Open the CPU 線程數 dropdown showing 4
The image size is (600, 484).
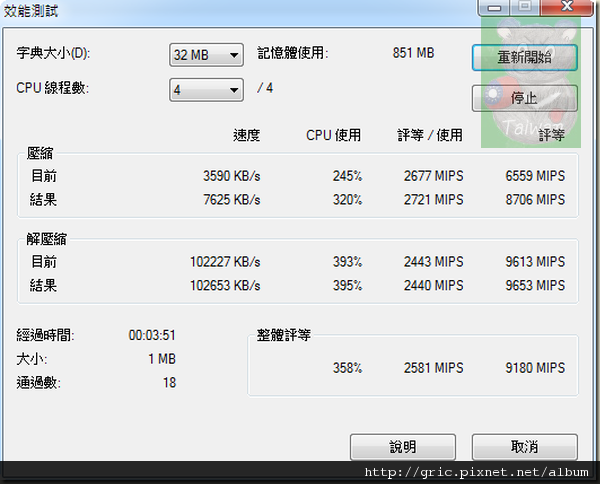(206, 90)
